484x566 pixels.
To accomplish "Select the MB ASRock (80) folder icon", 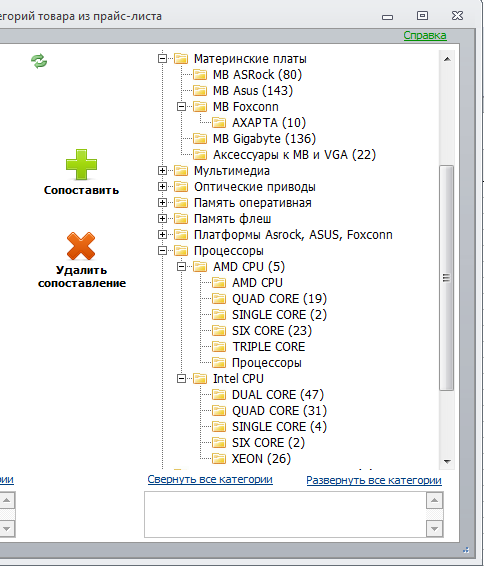I will point(200,75).
